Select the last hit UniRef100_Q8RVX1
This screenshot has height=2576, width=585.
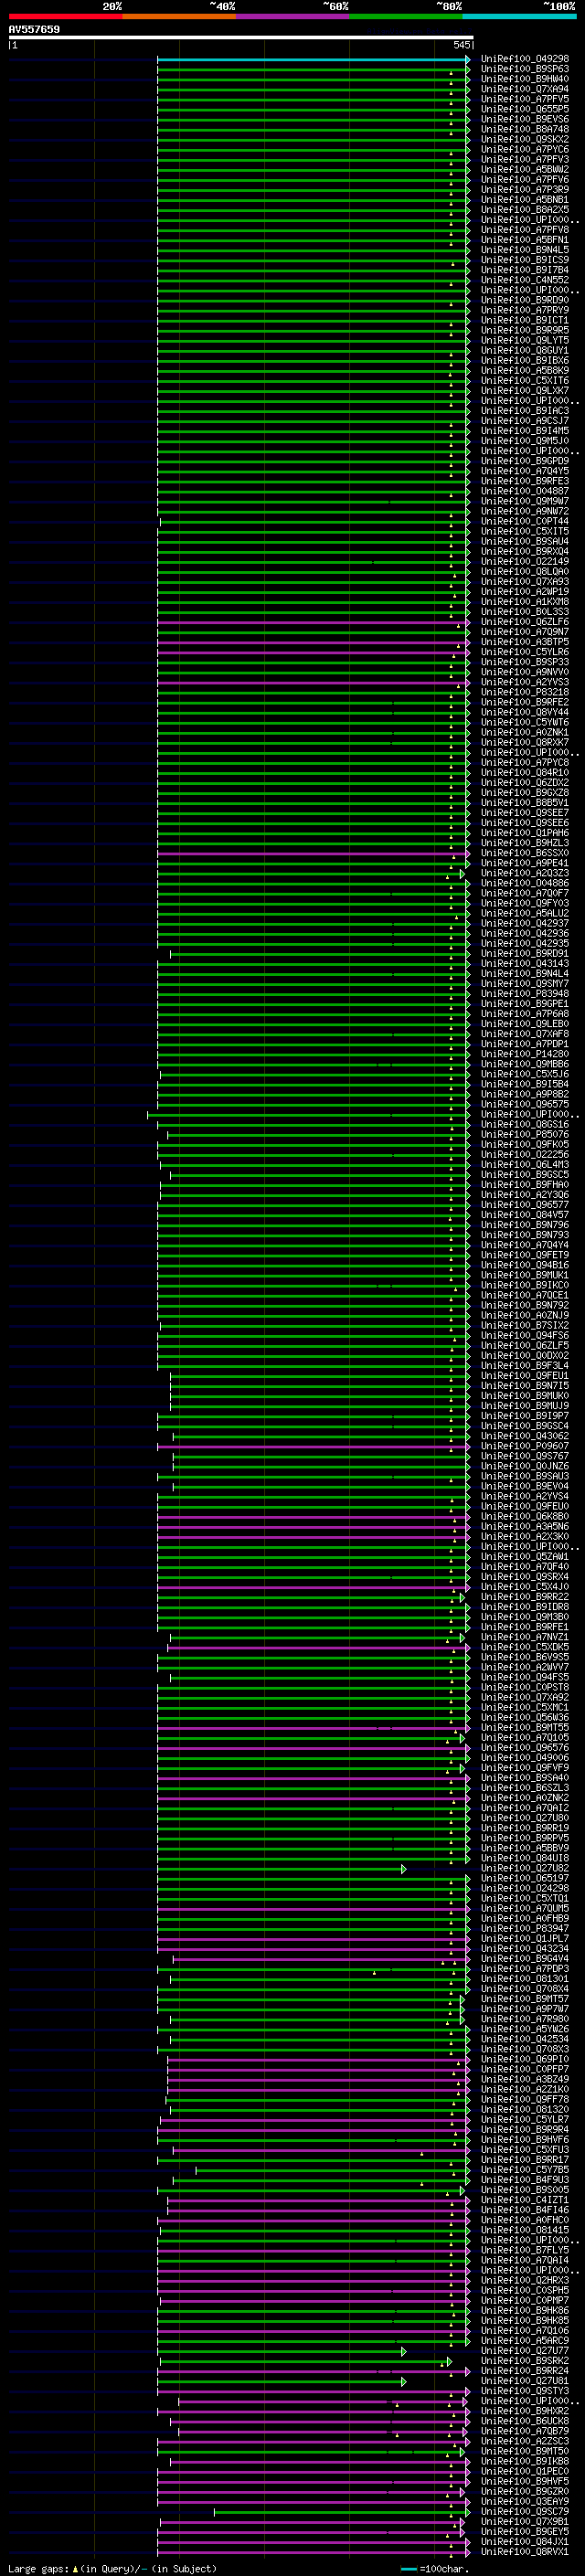pyautogui.click(x=525, y=2551)
